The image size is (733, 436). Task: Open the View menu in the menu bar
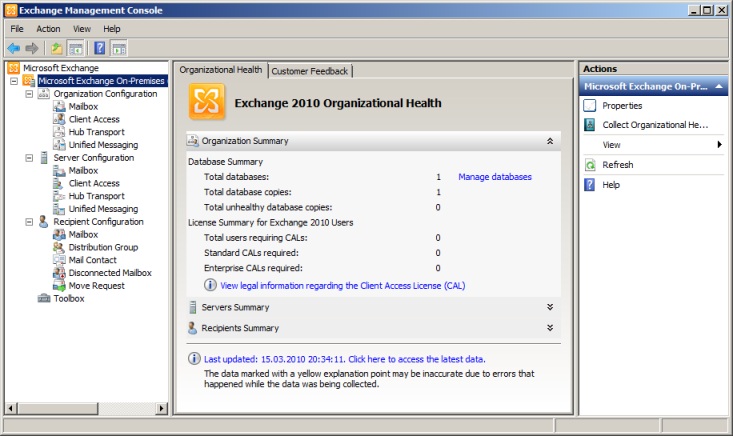pos(82,29)
